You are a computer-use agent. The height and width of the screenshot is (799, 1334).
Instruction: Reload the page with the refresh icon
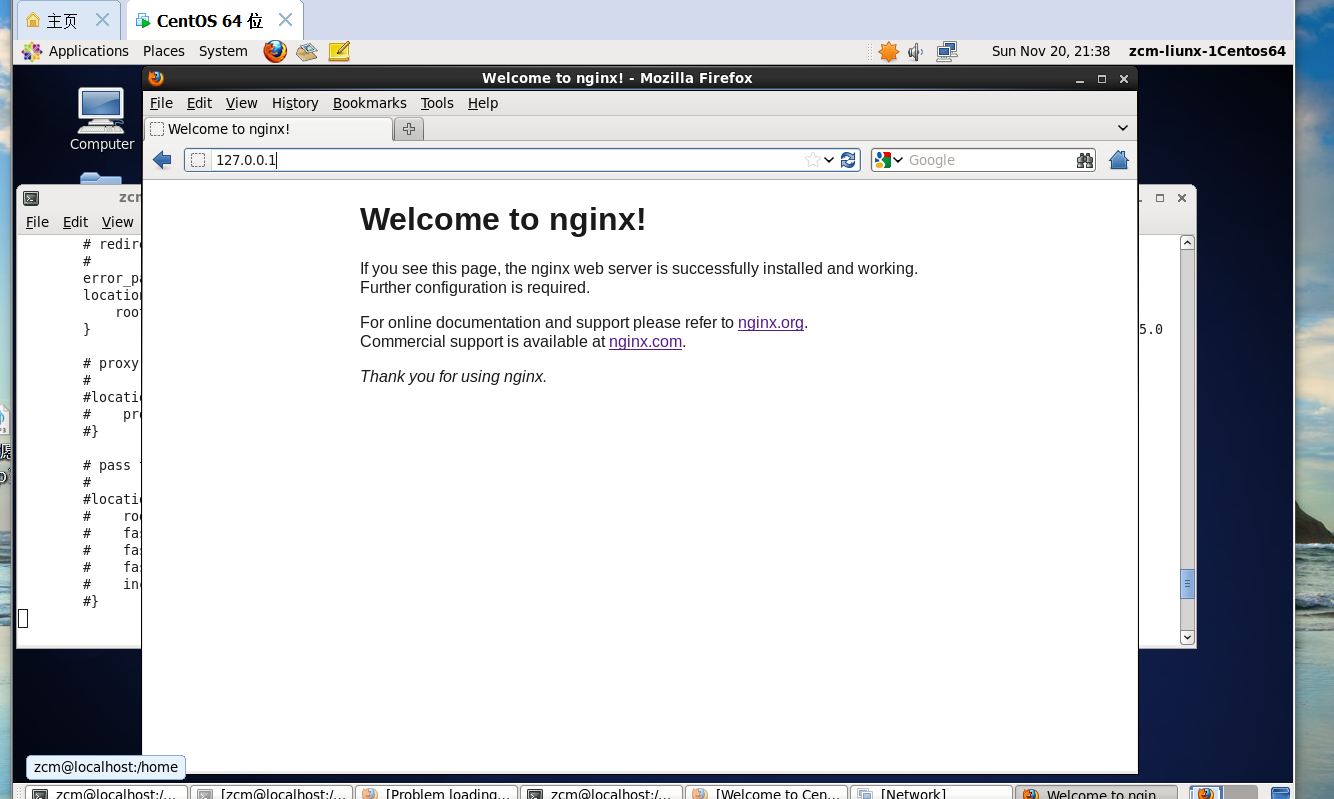(849, 160)
